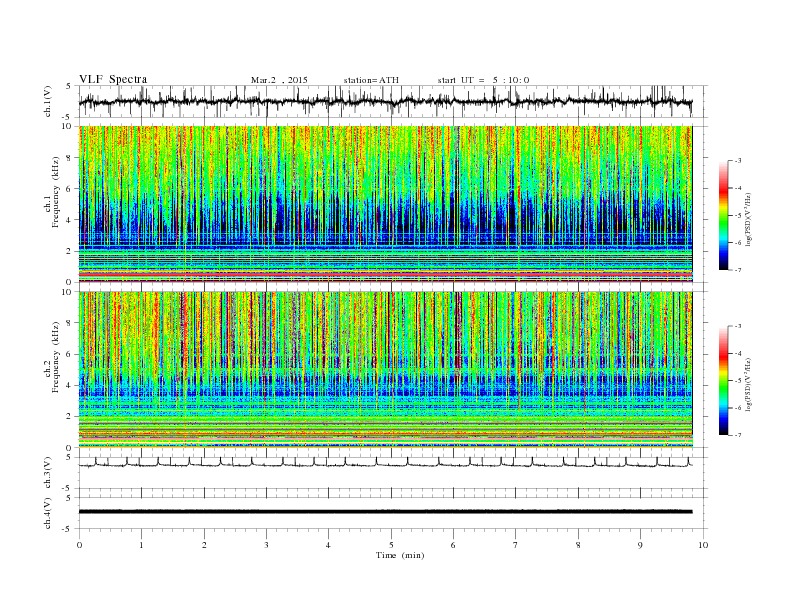Click the ch.2 color bar log(PSD) label
The image size is (792, 612).
click(749, 384)
